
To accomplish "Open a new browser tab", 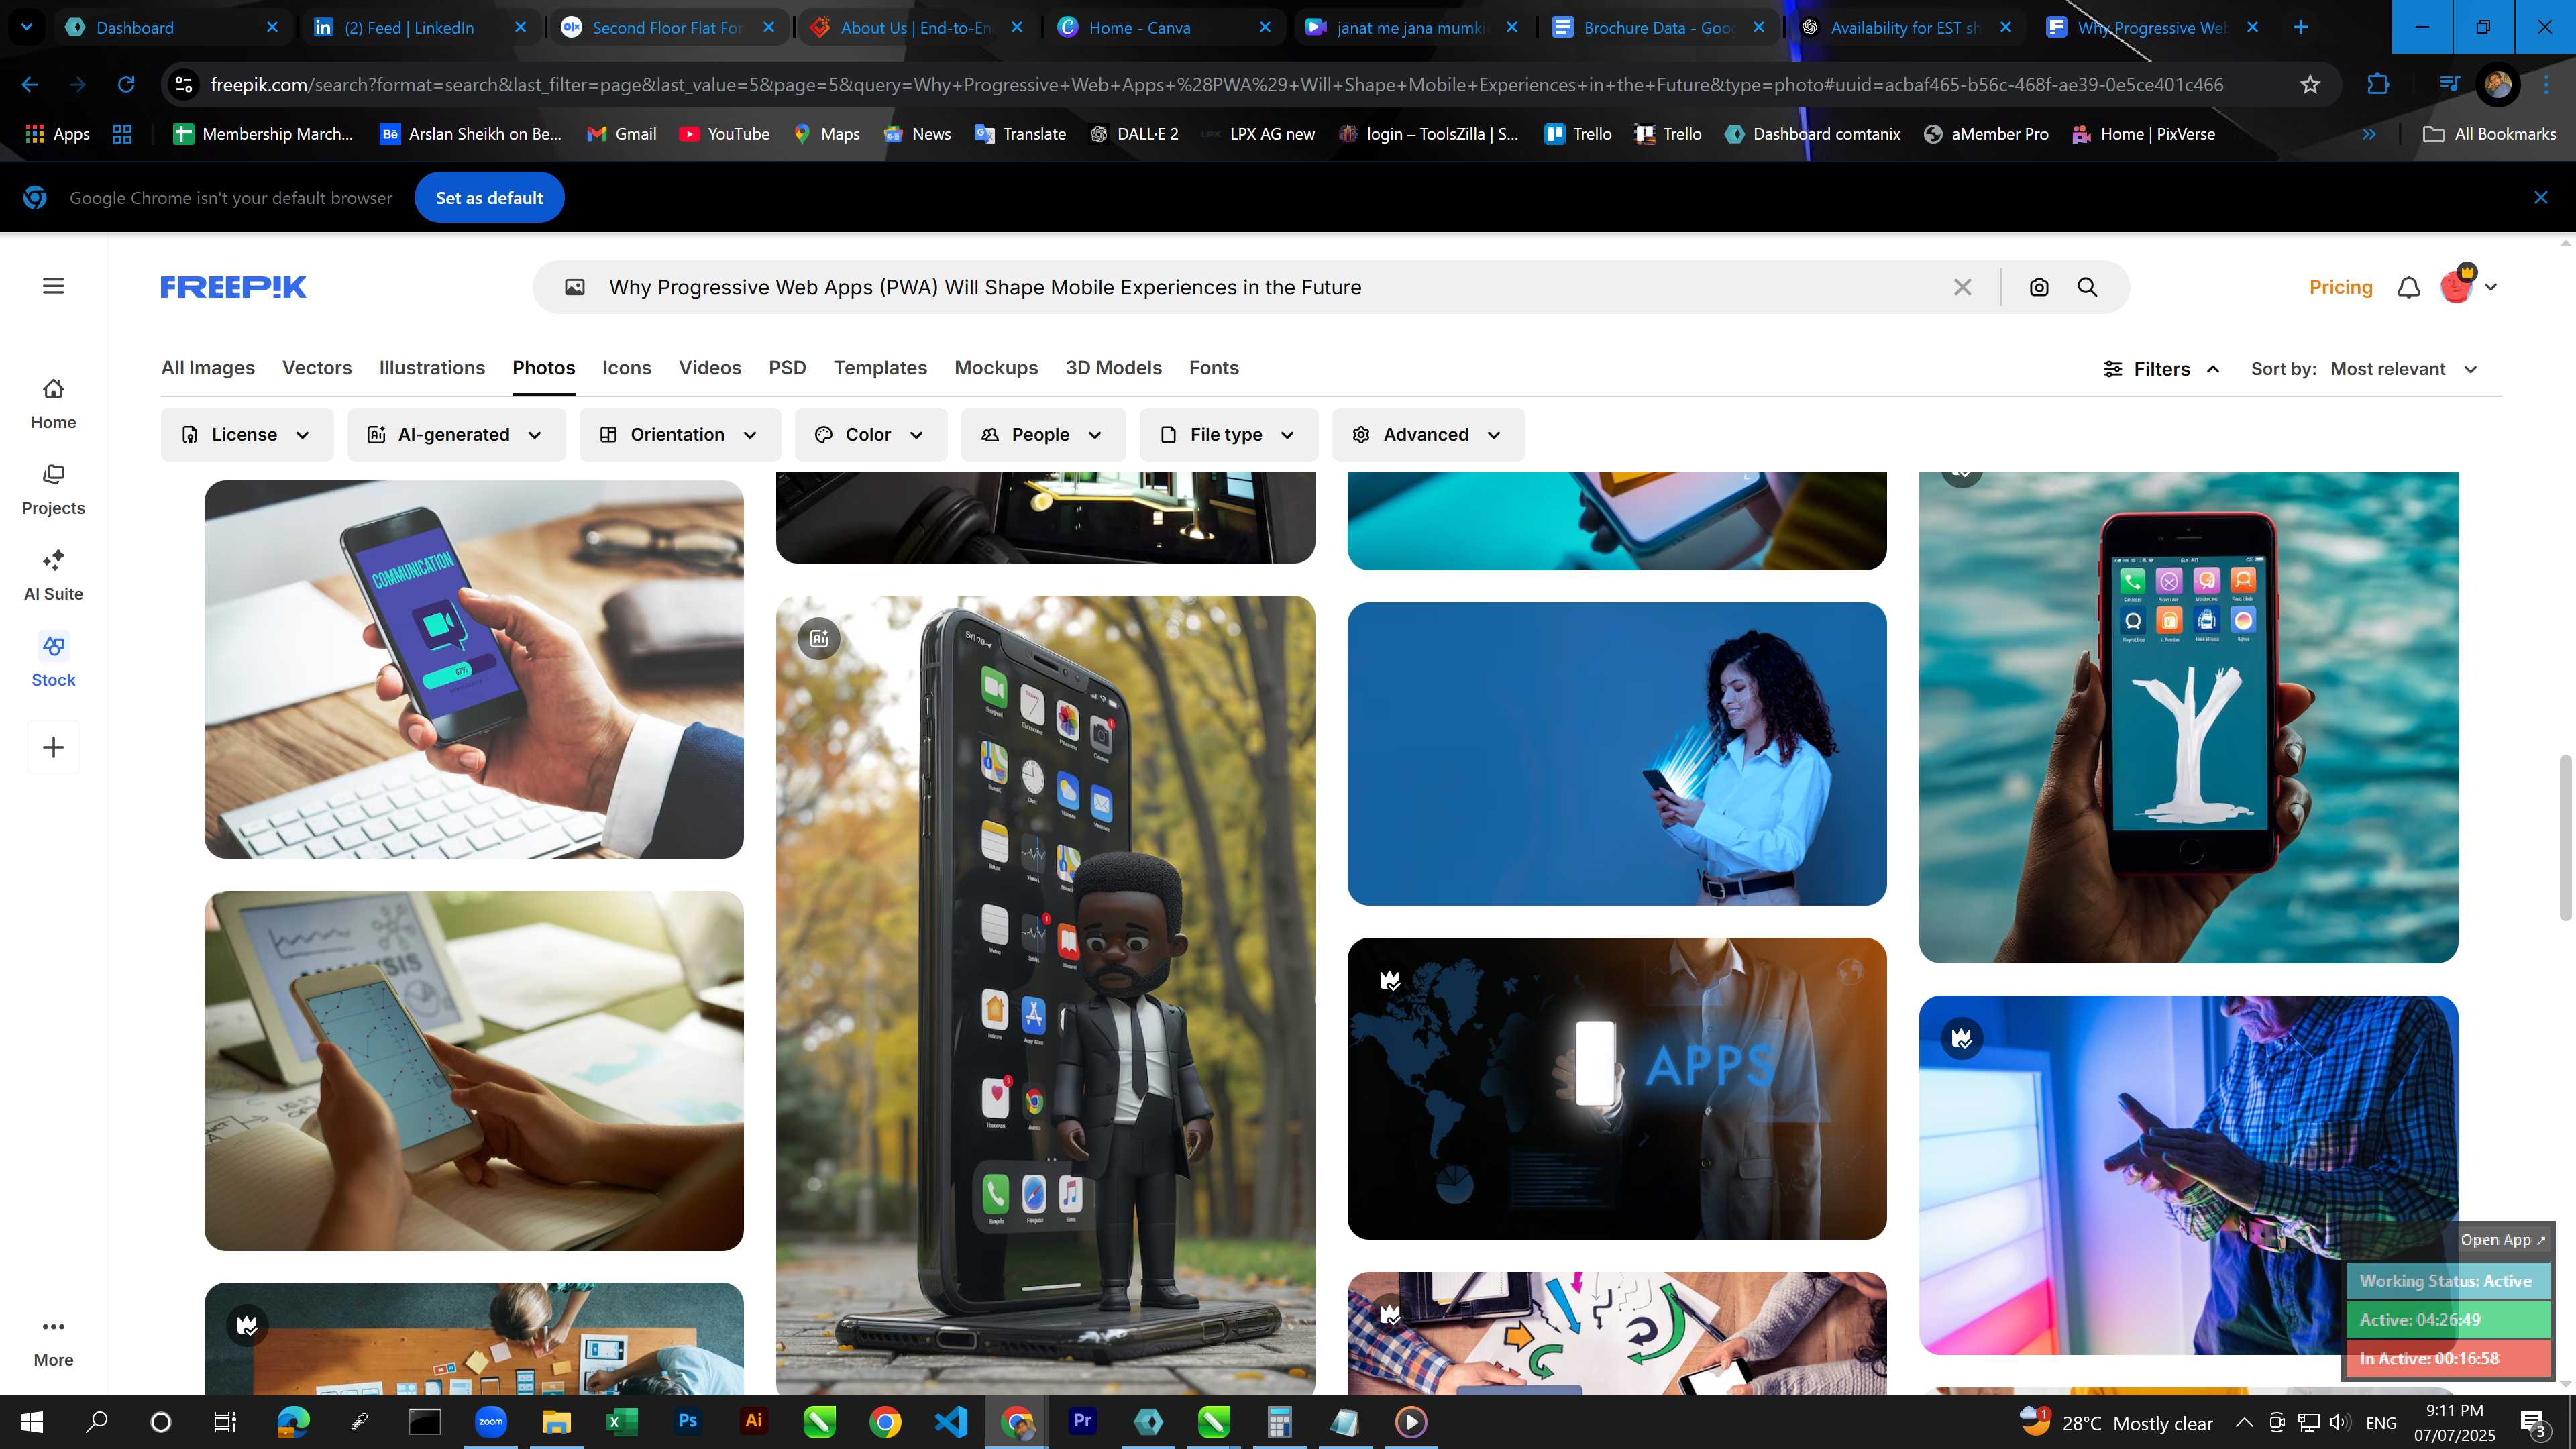I will [2300, 27].
